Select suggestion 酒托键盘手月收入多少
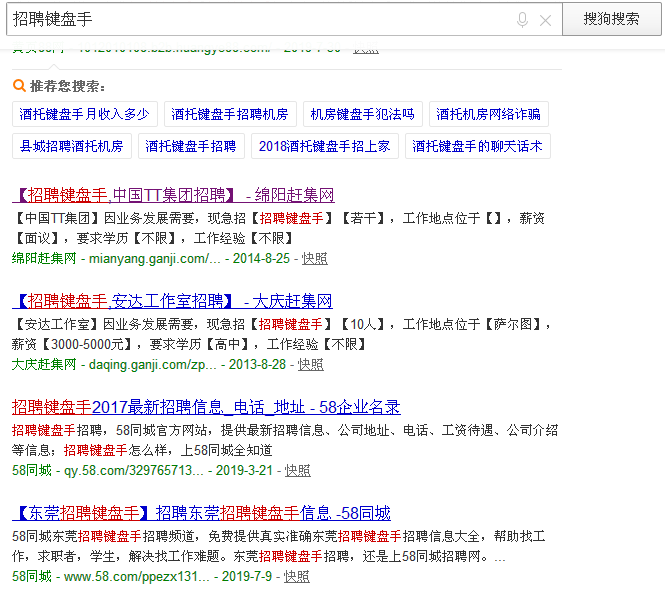 pyautogui.click(x=84, y=115)
